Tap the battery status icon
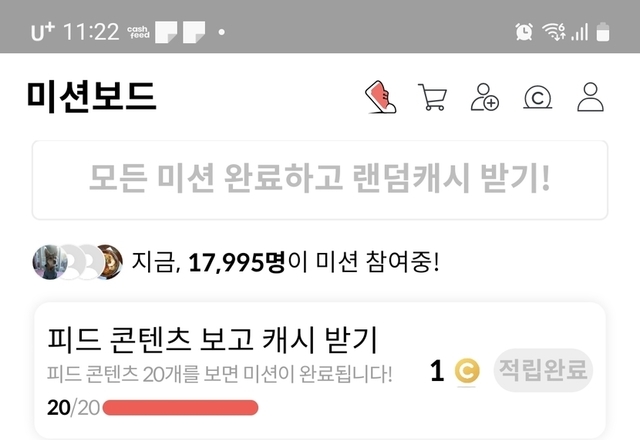The width and height of the screenshot is (640, 440). pyautogui.click(x=603, y=32)
